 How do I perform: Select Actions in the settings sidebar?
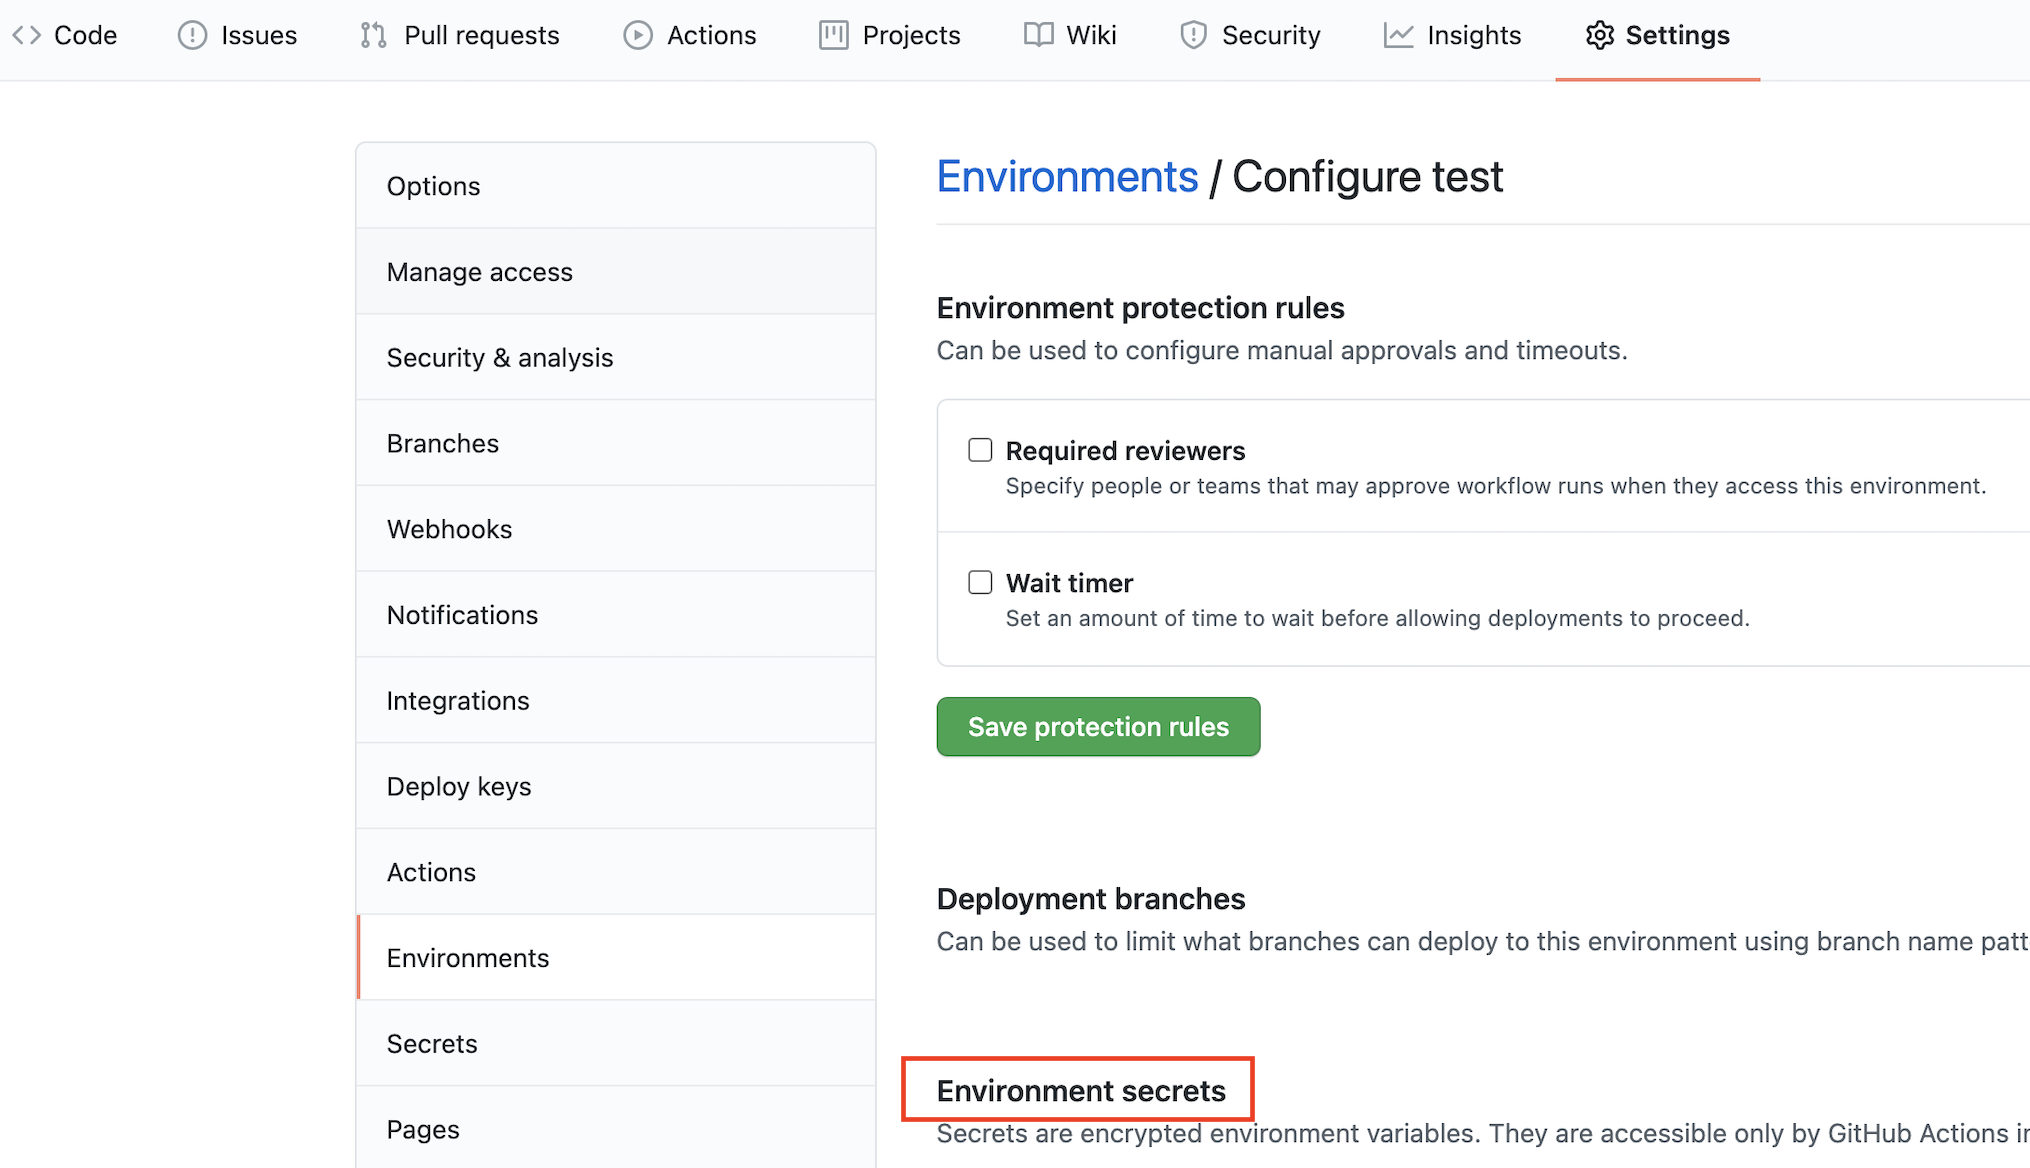coord(616,872)
